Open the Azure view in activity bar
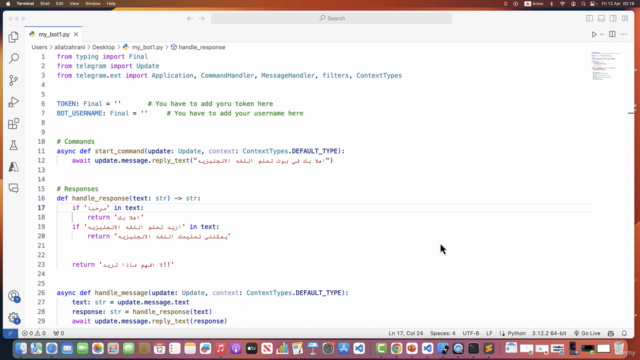The height and width of the screenshot is (360, 640). point(13,167)
